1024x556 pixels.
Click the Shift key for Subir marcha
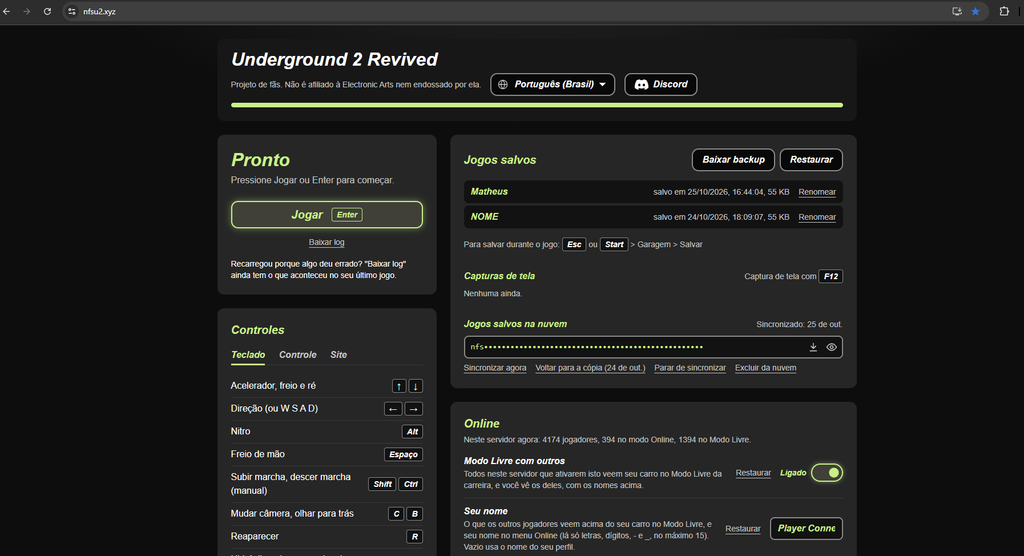coord(383,484)
